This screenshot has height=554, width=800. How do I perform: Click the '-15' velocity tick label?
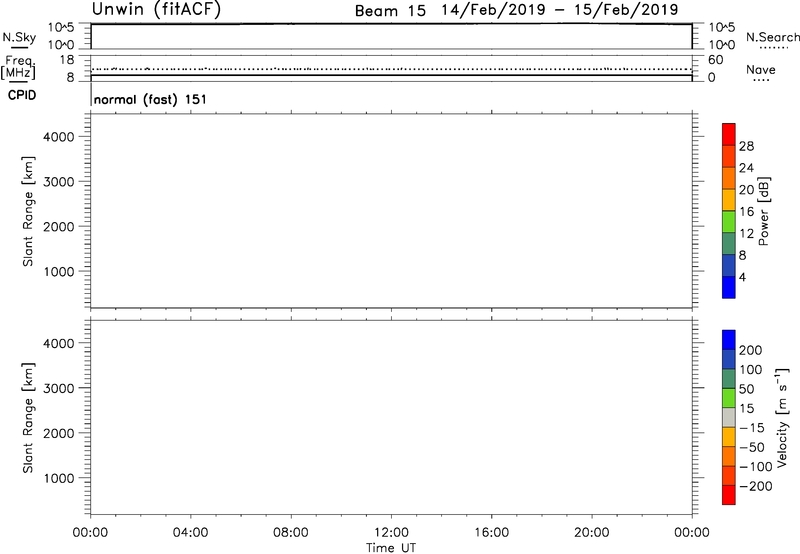click(752, 428)
